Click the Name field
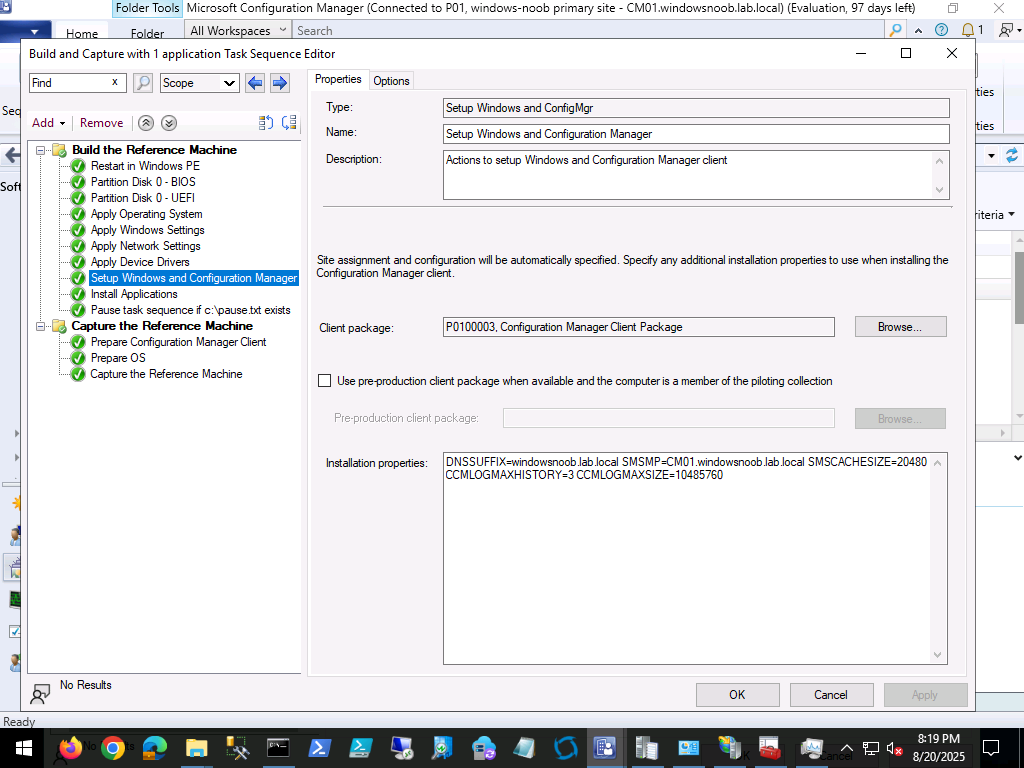The width and height of the screenshot is (1024, 768). pos(696,134)
